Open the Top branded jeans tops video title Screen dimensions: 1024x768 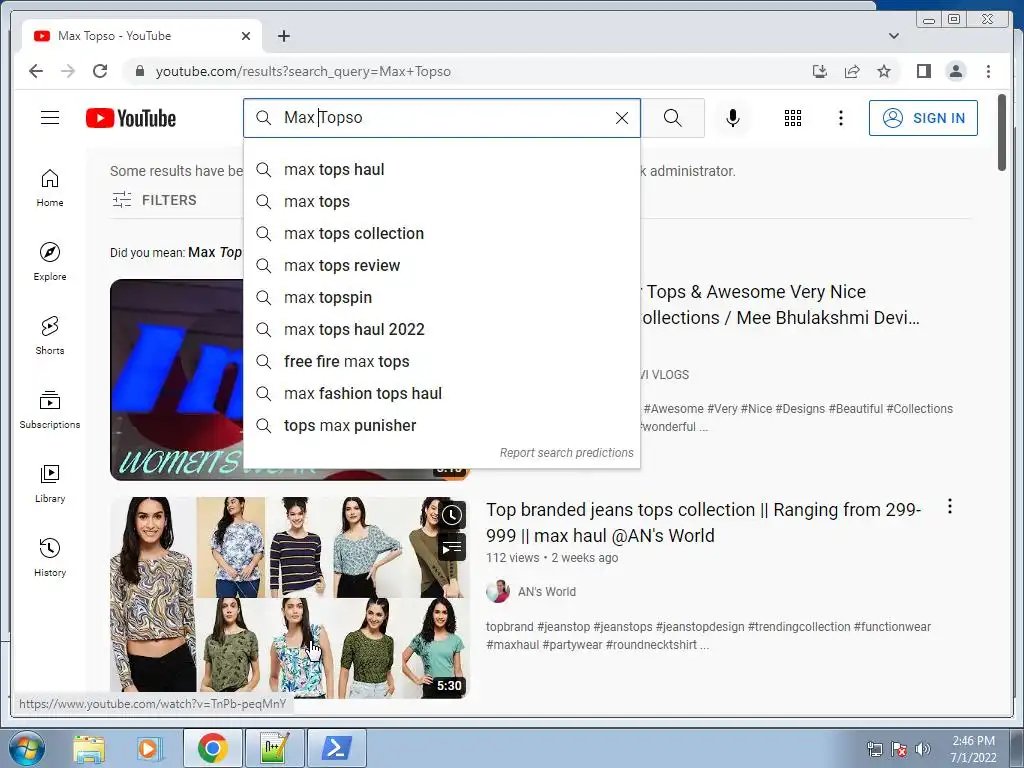(x=703, y=522)
